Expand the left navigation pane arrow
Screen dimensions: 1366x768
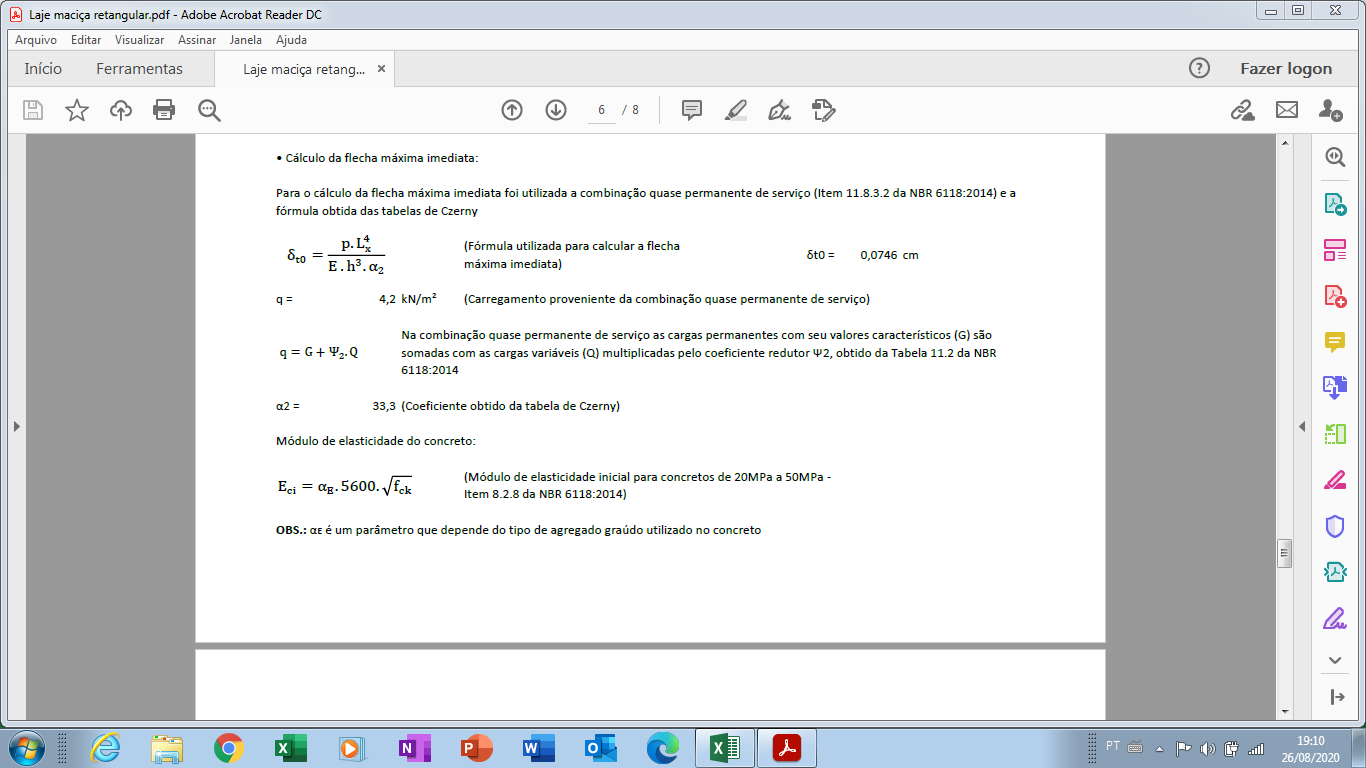click(16, 426)
